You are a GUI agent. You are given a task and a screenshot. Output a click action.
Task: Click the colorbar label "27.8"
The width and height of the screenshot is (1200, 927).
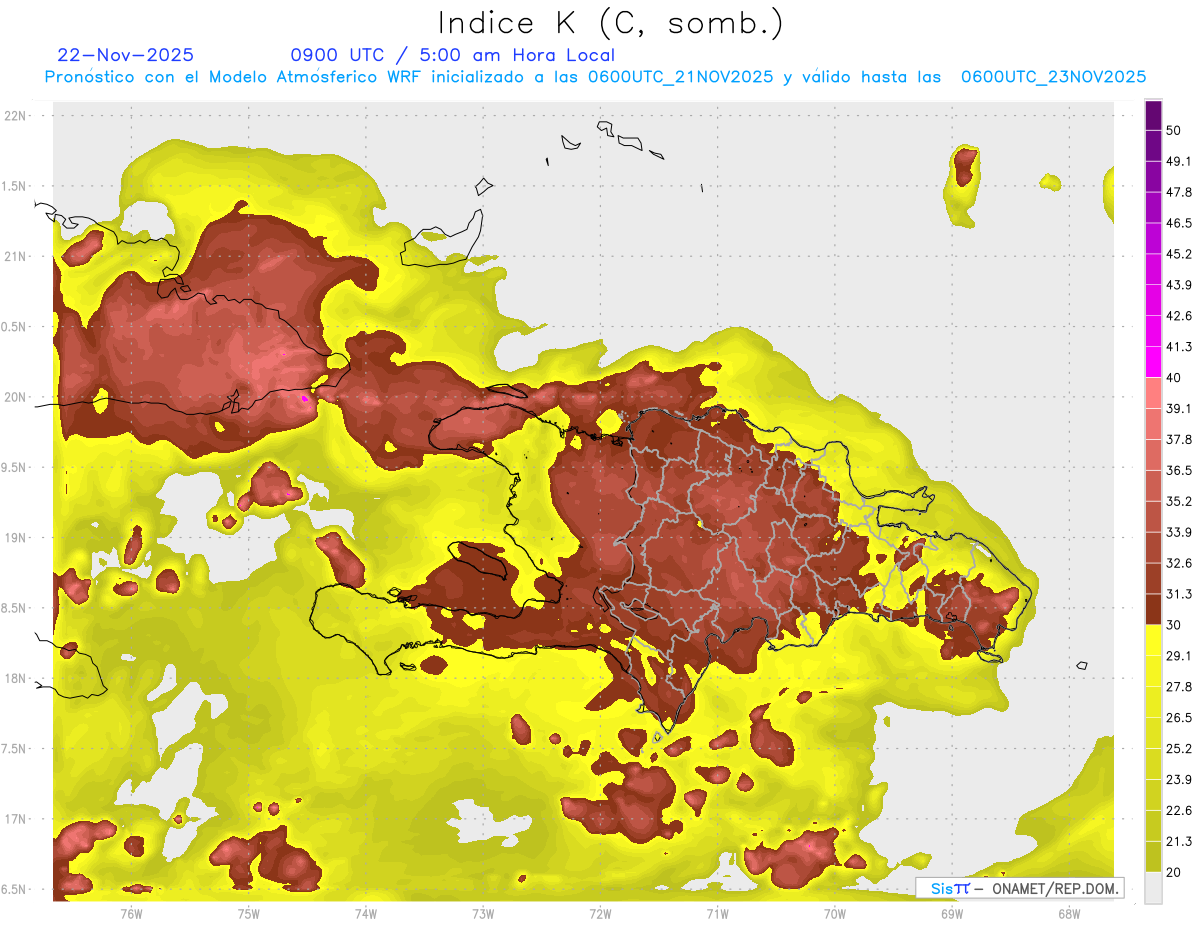(x=1178, y=687)
